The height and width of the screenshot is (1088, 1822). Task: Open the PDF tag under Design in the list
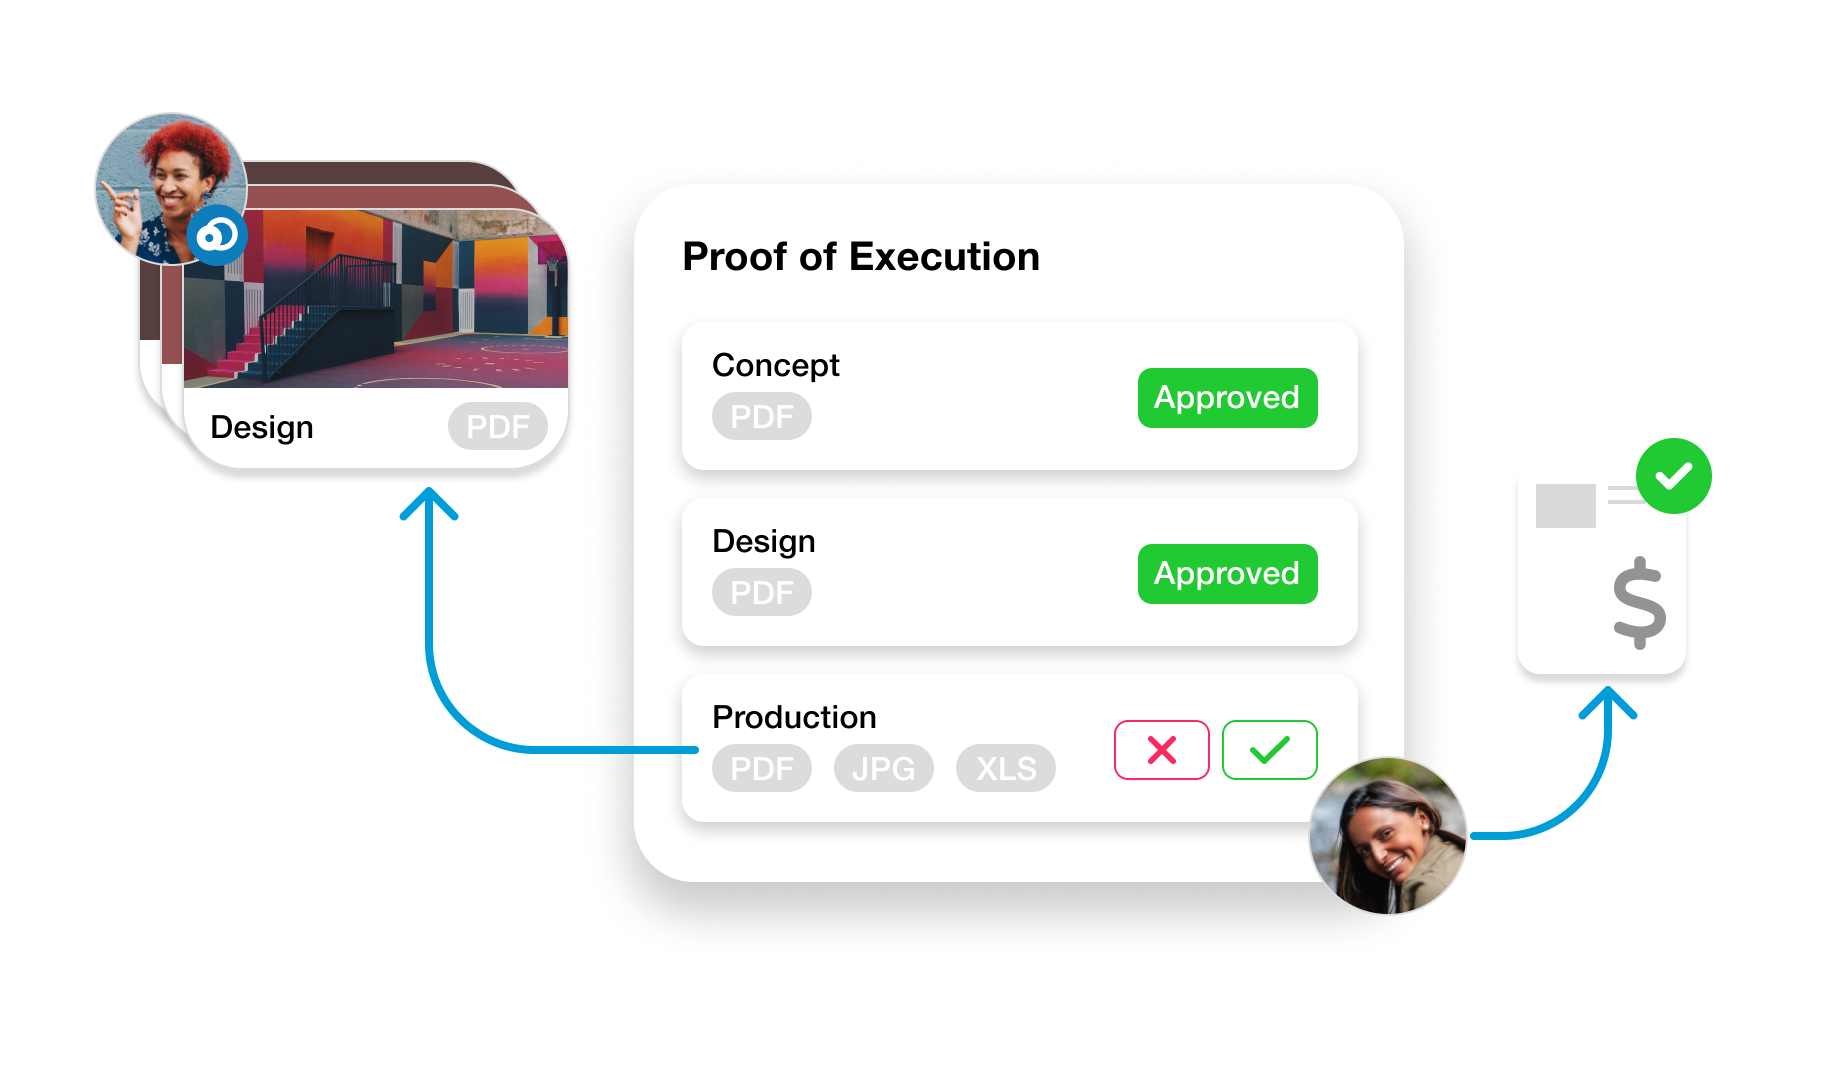(761, 592)
